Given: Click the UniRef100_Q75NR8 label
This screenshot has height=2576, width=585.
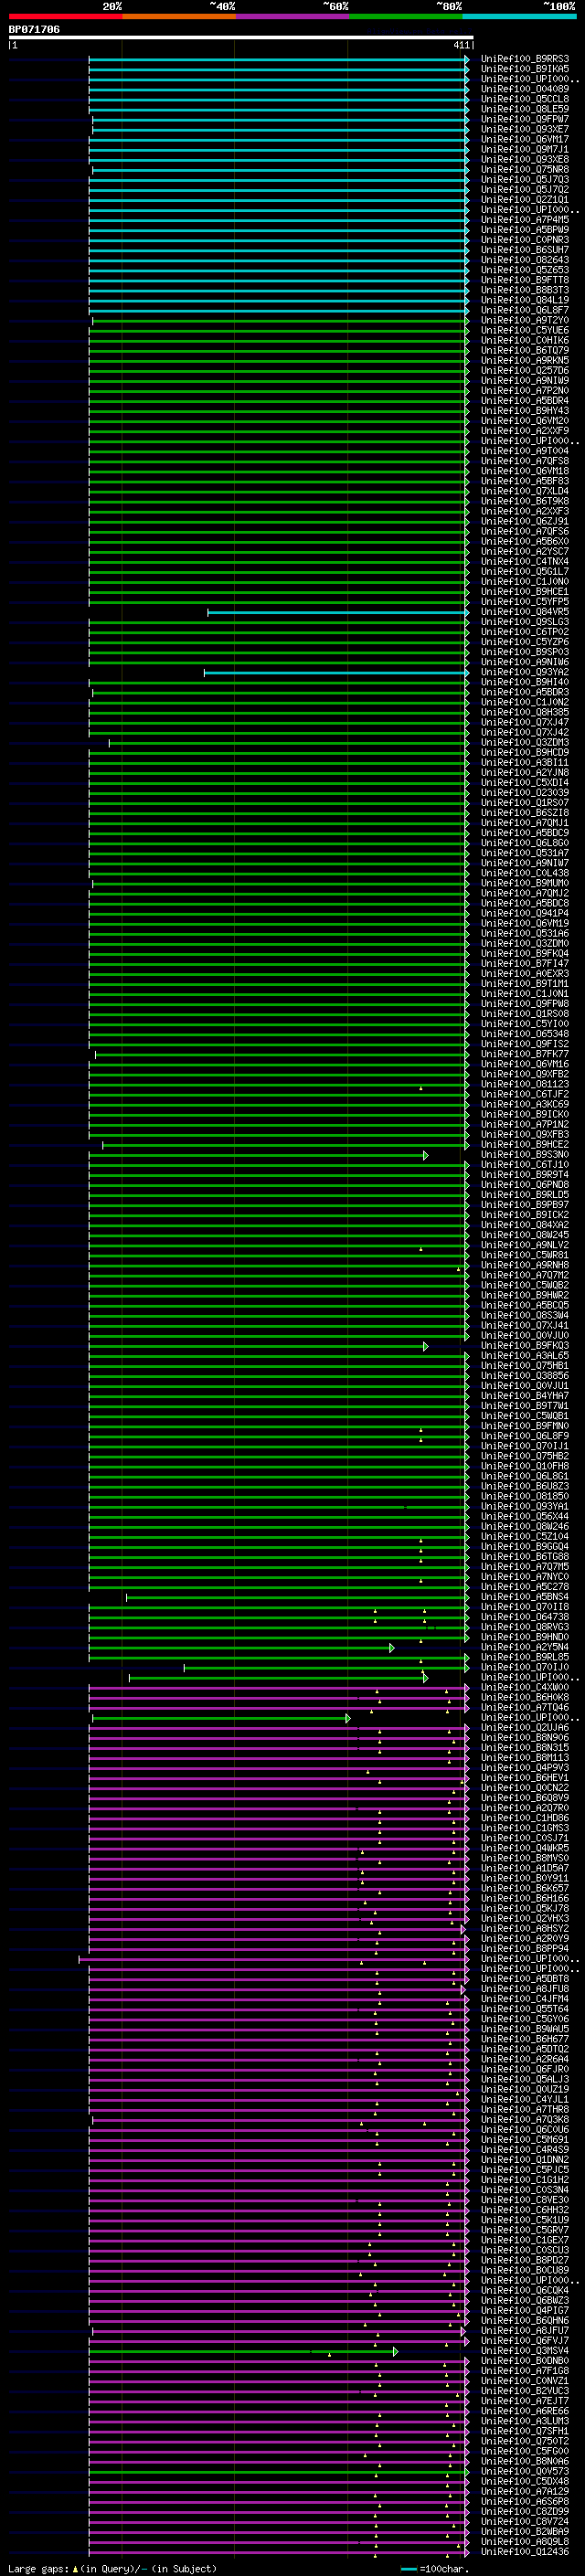Looking at the screenshot, I should [x=525, y=169].
